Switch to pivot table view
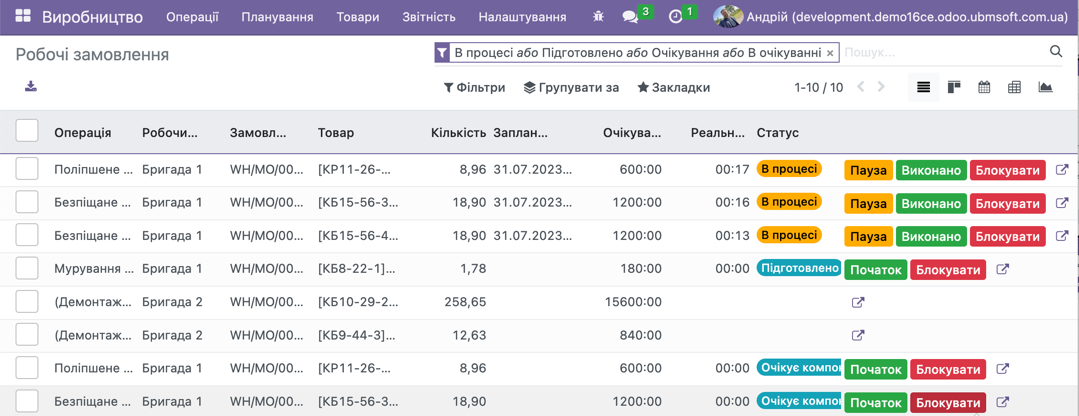This screenshot has height=416, width=1079. (x=1014, y=87)
